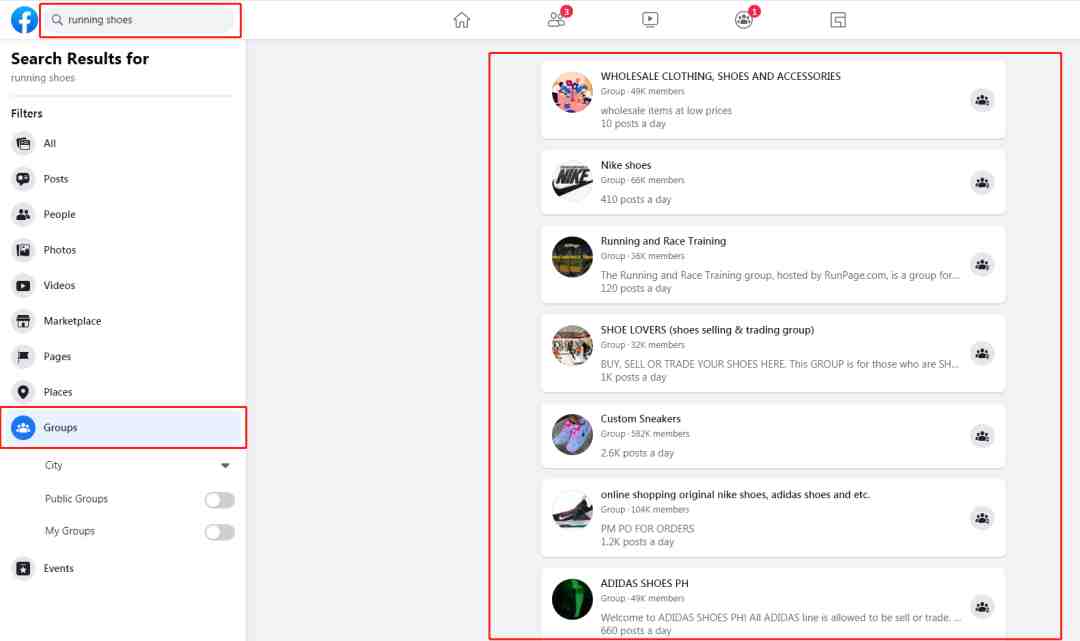Open Groups icon in top navigation bar
Screen dimensions: 1080x641
(x=744, y=19)
